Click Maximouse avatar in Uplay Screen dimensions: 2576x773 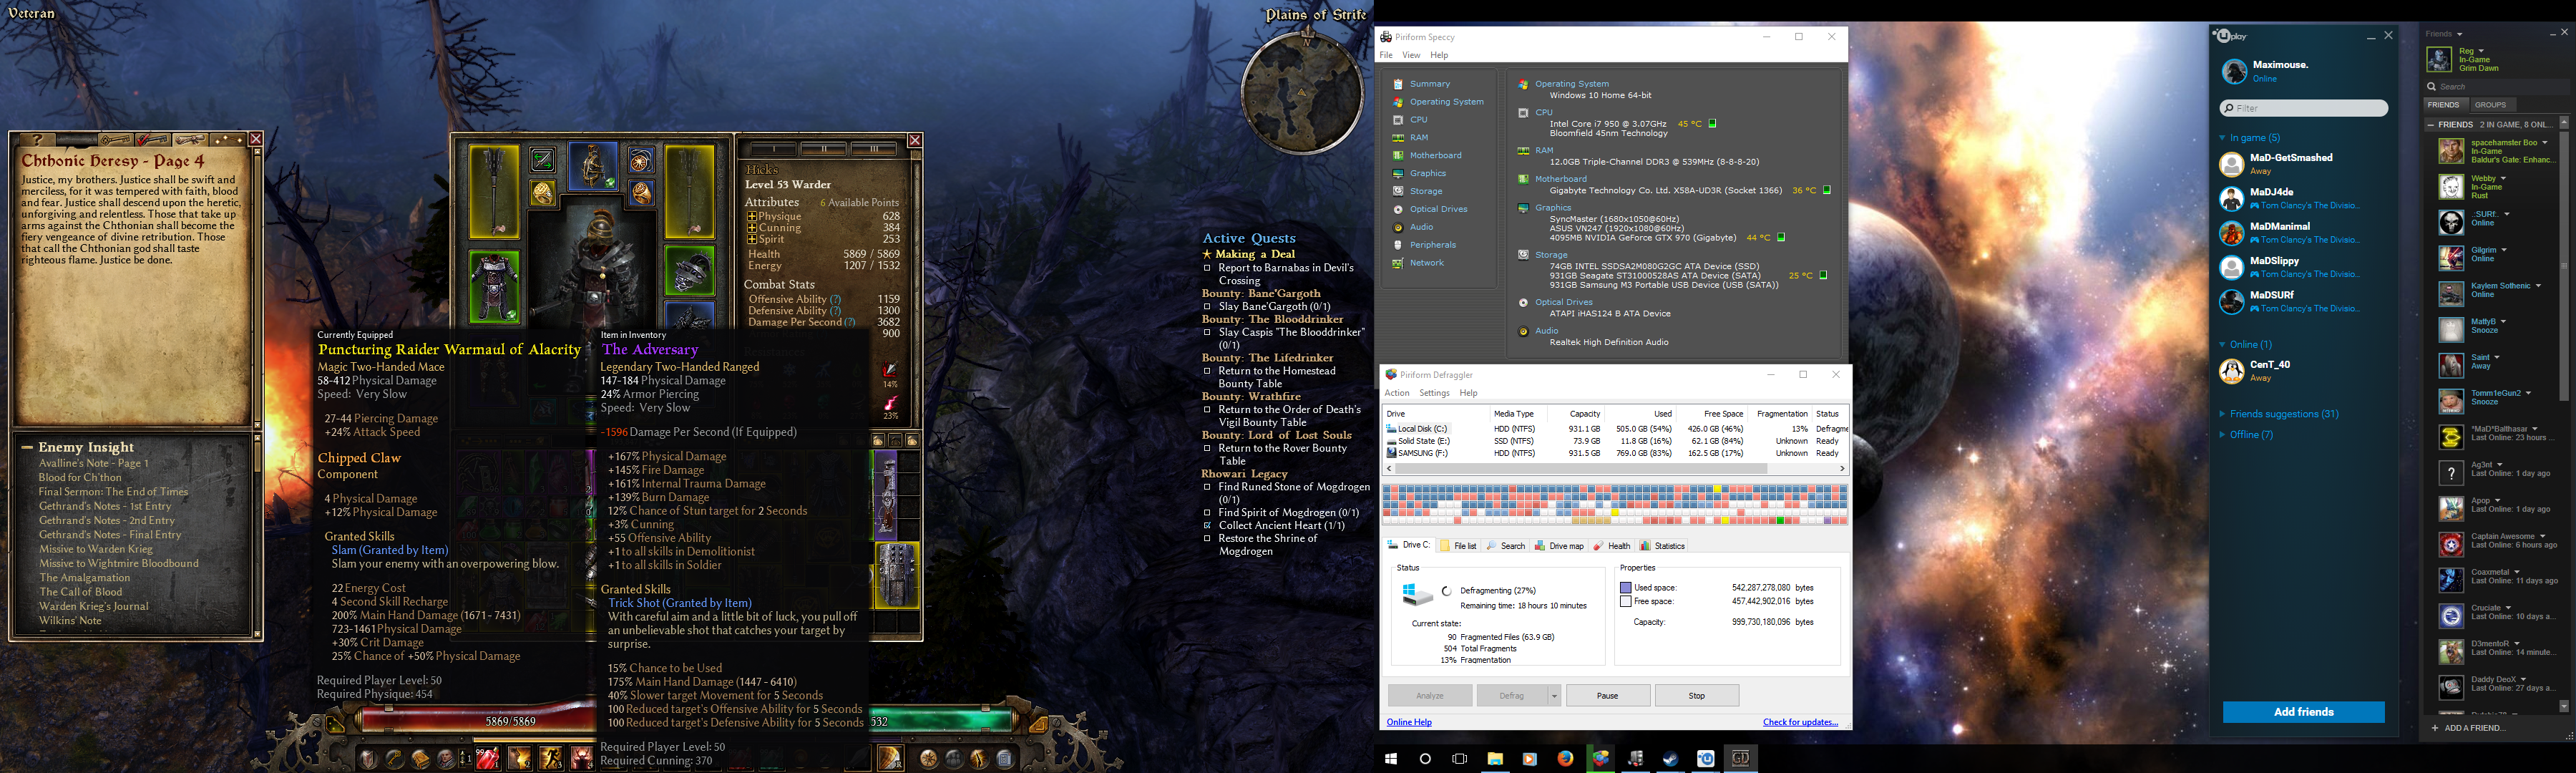click(2234, 71)
